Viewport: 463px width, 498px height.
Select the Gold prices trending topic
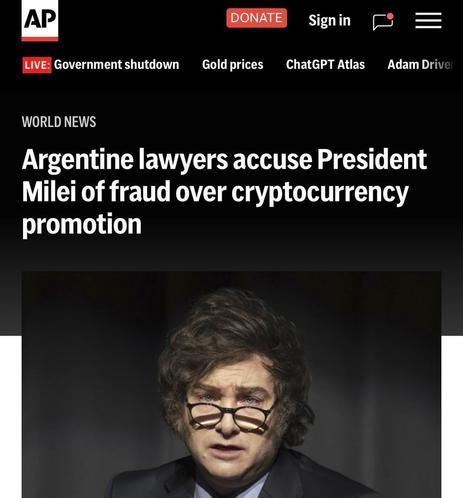coord(233,65)
